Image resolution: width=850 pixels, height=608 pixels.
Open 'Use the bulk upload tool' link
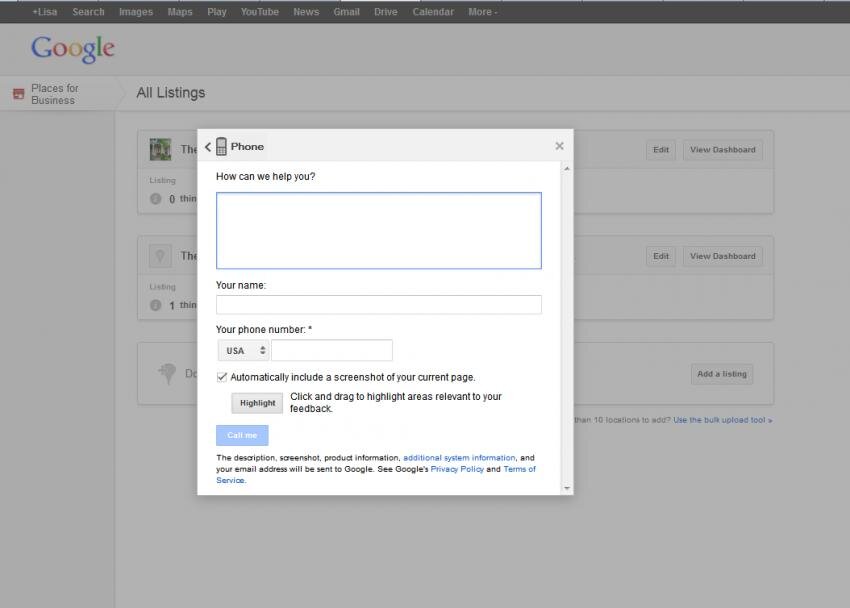723,420
